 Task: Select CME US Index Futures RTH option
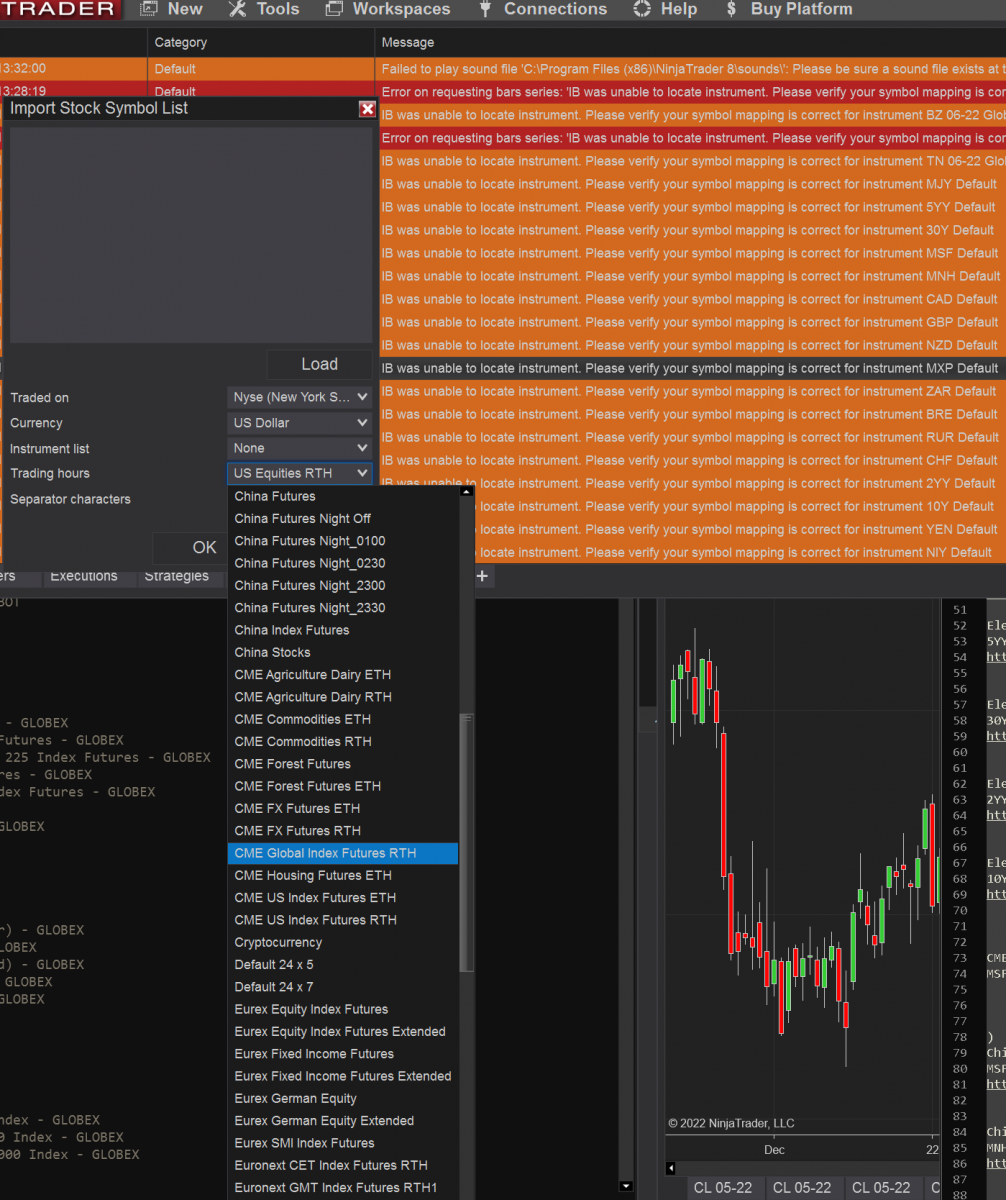click(343, 920)
